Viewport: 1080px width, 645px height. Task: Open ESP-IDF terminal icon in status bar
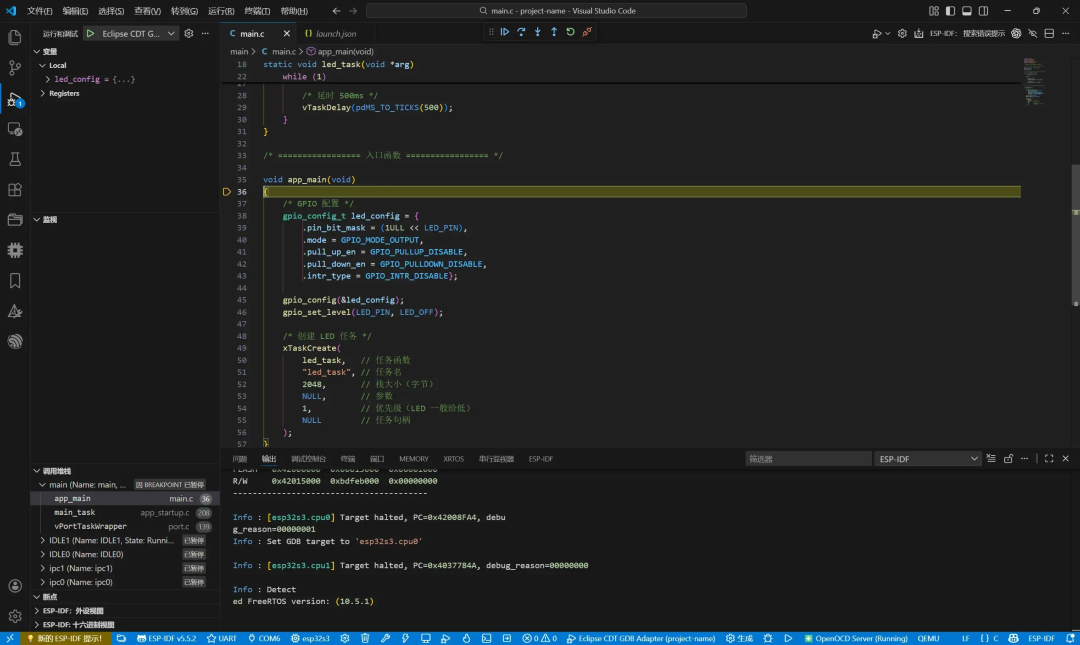pos(486,638)
